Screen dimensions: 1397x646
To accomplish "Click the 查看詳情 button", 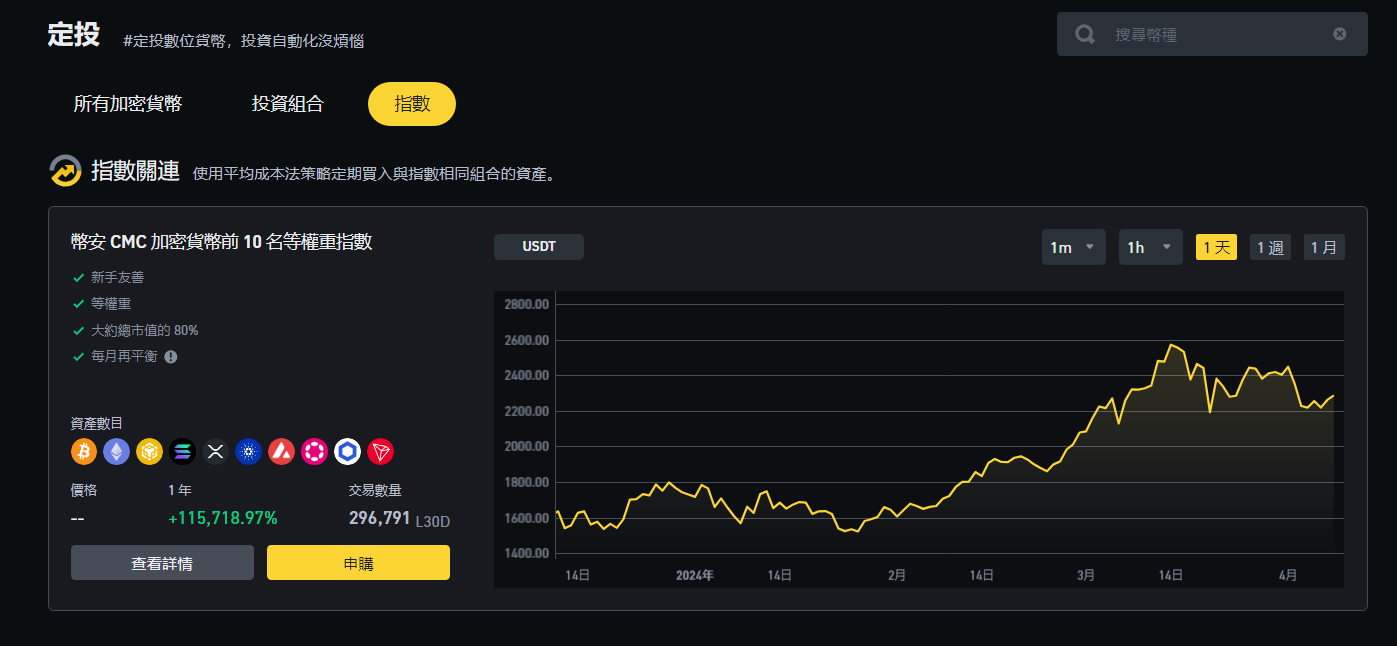I will pyautogui.click(x=162, y=563).
